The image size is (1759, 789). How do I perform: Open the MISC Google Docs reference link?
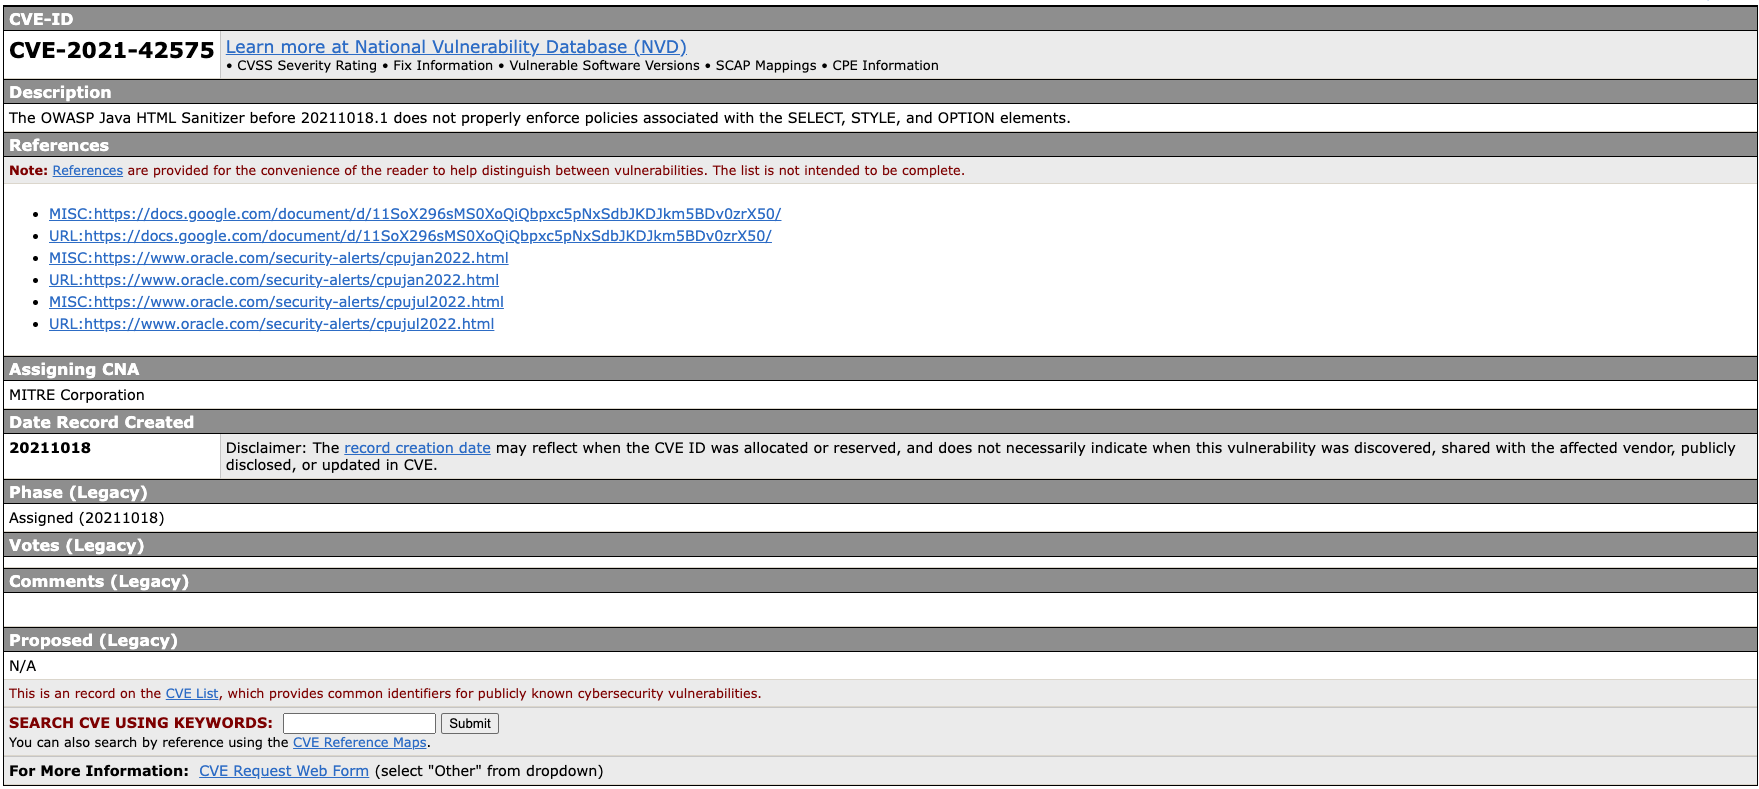pyautogui.click(x=414, y=214)
